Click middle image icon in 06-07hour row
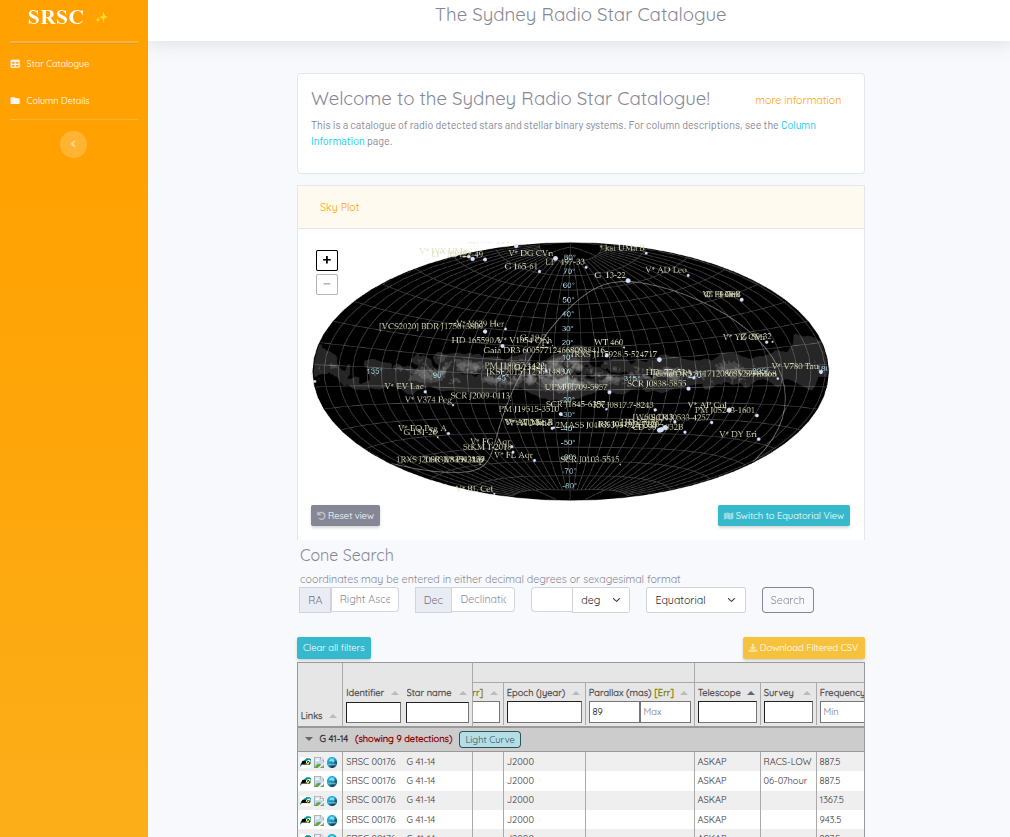Image resolution: width=1010 pixels, height=837 pixels. (319, 782)
